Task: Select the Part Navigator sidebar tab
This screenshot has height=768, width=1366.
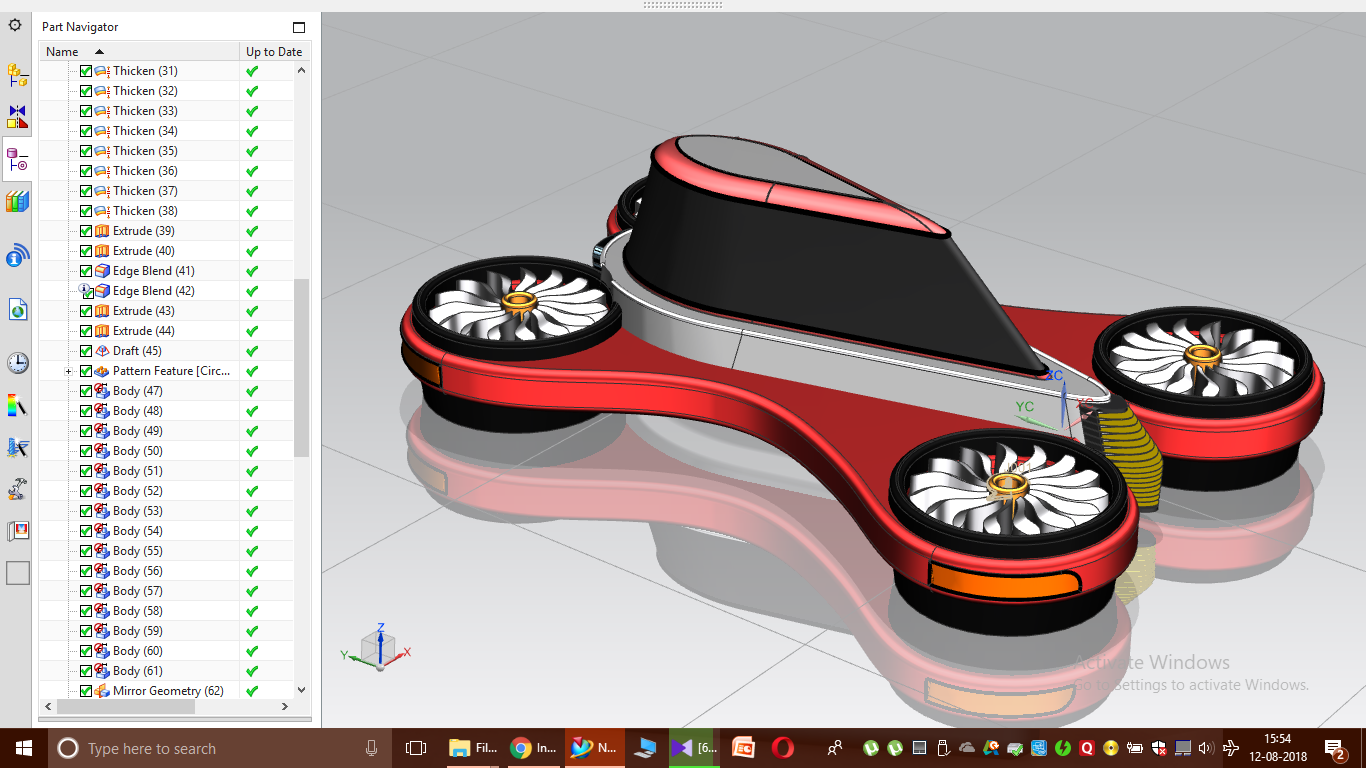Action: (x=17, y=158)
